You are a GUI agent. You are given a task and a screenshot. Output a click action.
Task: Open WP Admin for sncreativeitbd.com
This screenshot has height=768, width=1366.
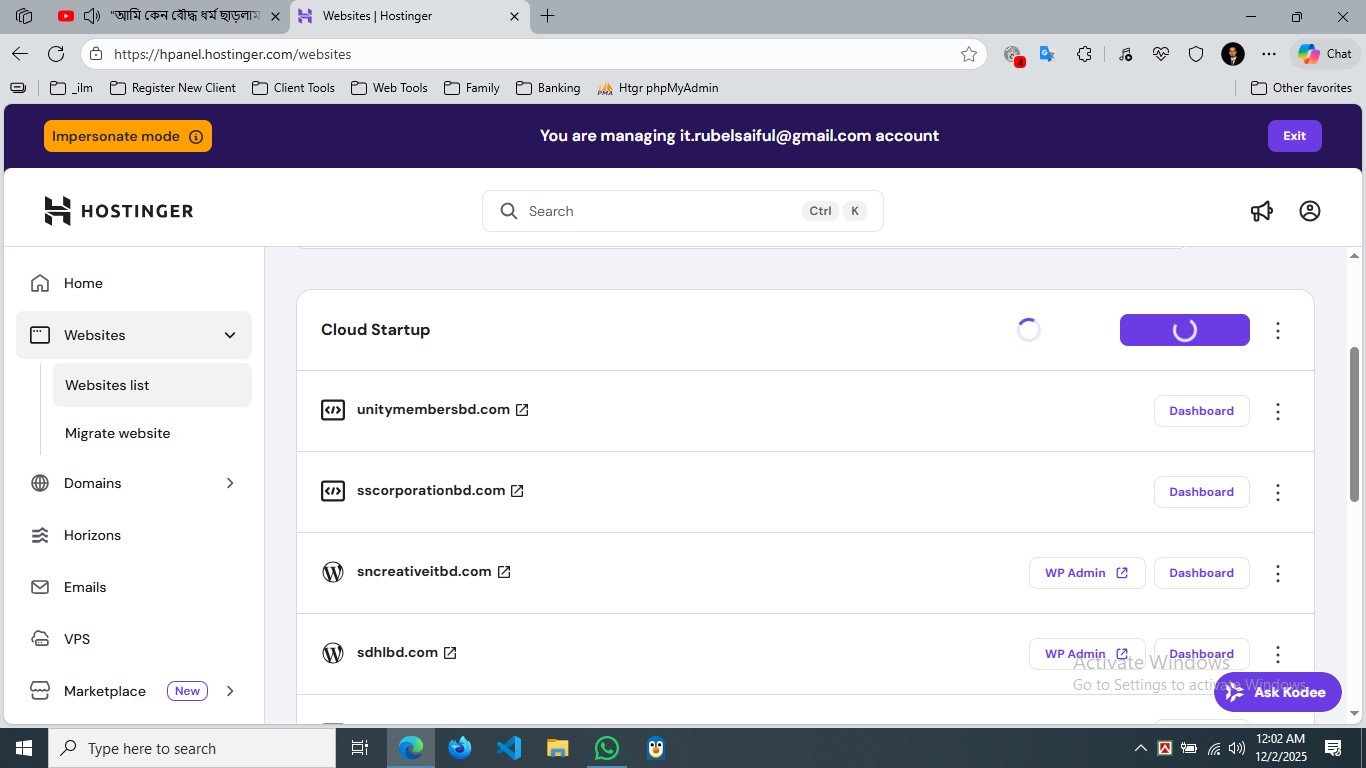(x=1086, y=573)
